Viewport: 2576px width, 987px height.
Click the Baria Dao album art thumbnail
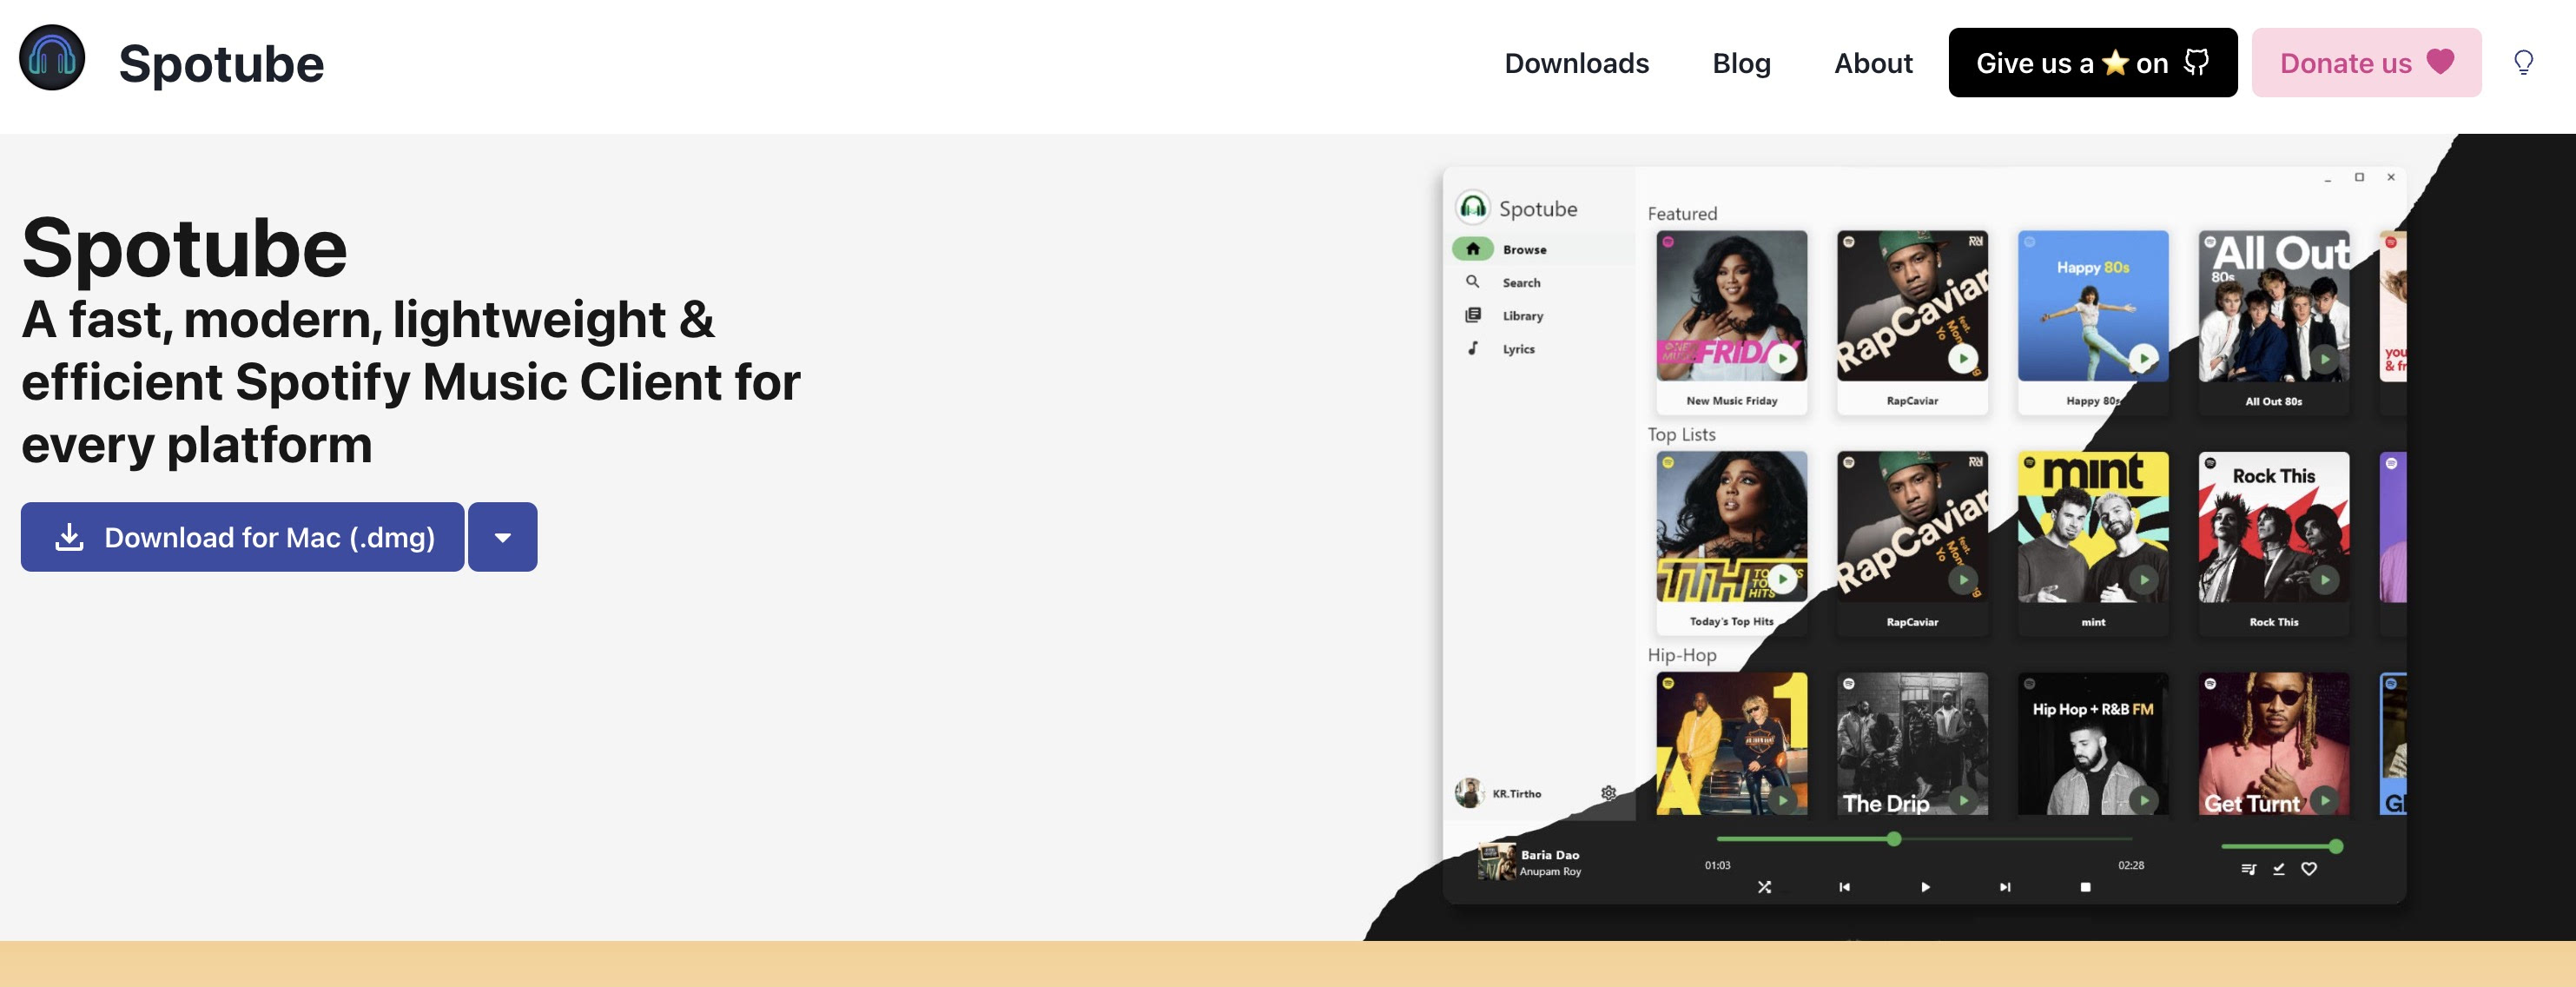click(x=1497, y=861)
